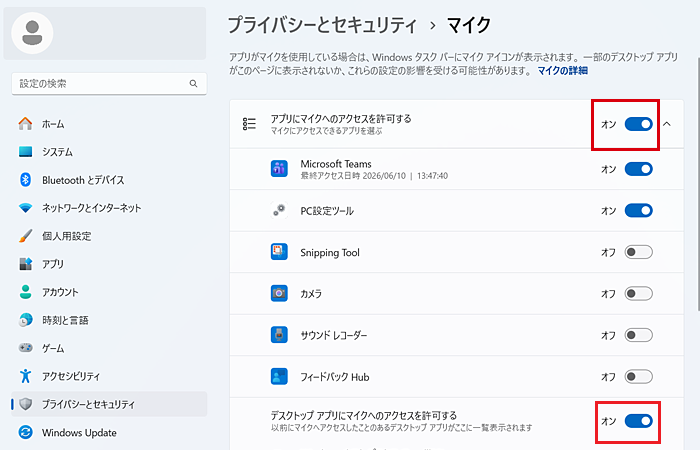Click the Accounts person icon
The image size is (700, 450).
coord(25,292)
